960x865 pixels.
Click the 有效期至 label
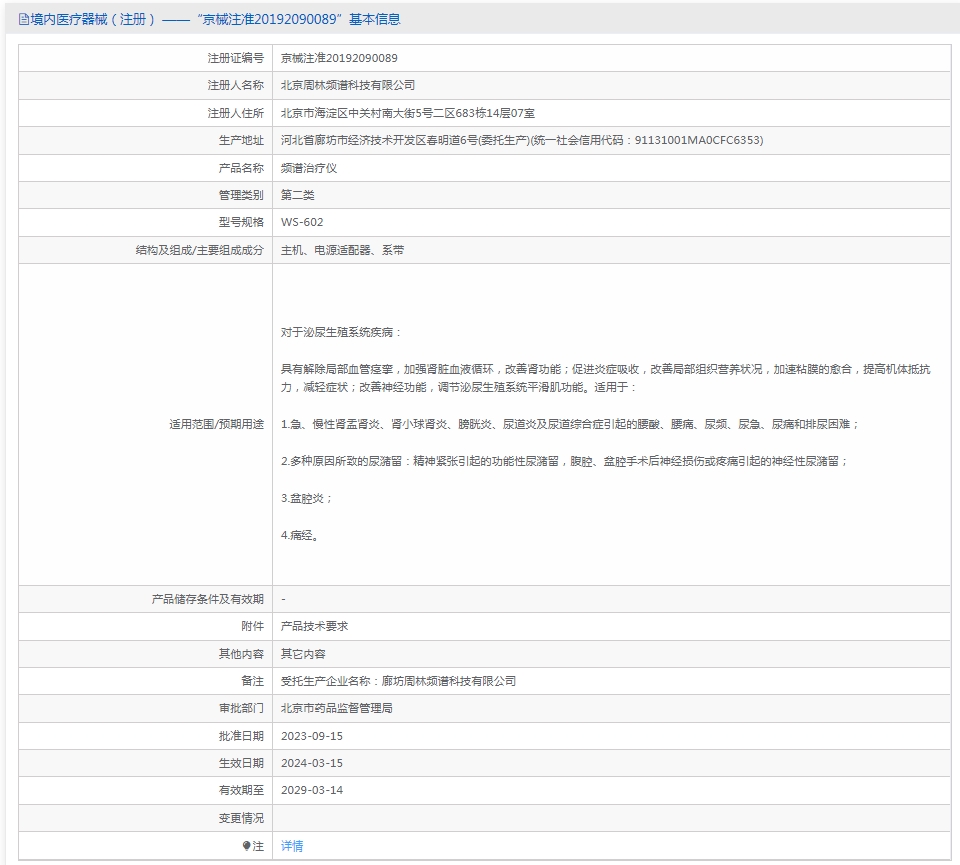point(241,790)
